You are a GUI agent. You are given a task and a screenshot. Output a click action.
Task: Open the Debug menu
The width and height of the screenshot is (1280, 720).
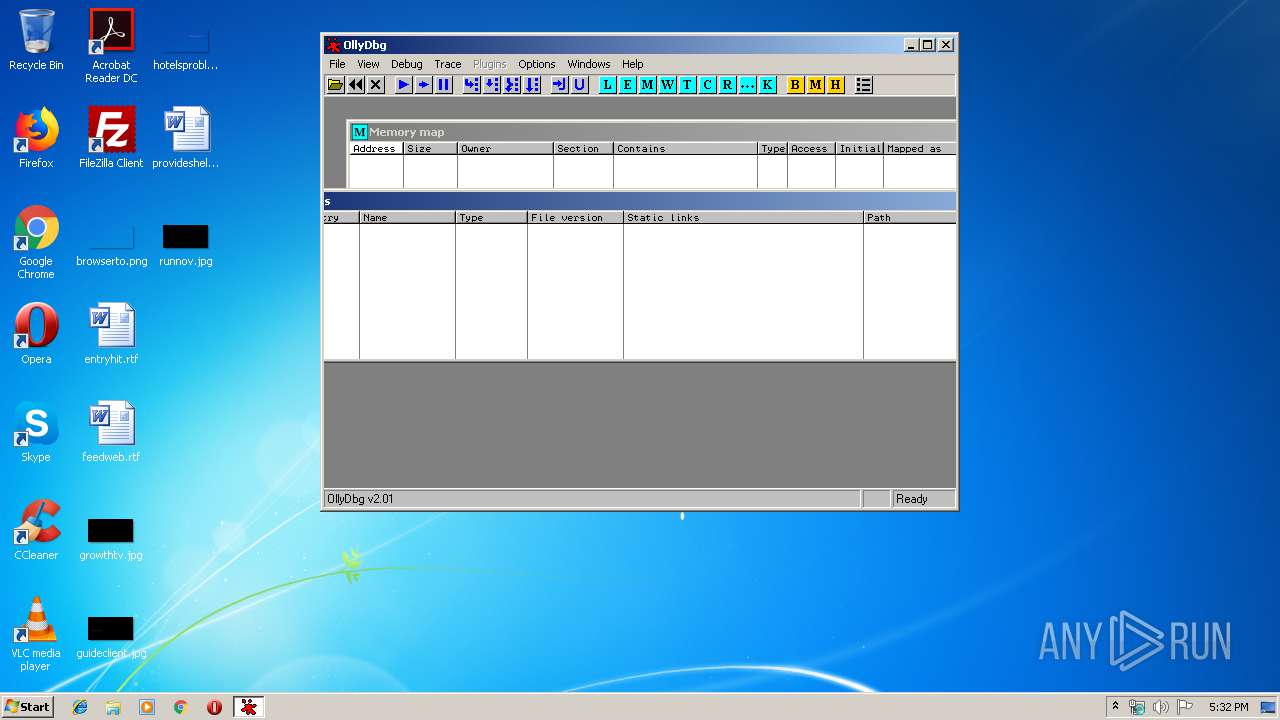coord(407,64)
